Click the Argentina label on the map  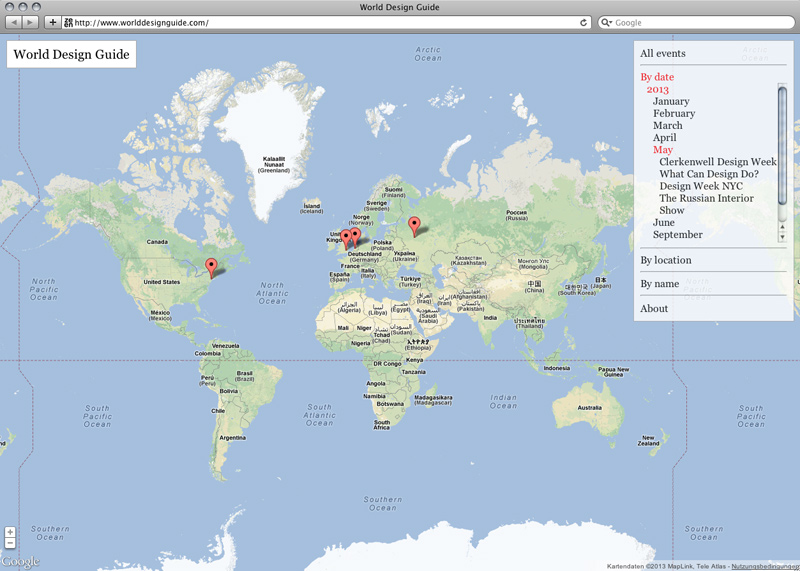[233, 438]
